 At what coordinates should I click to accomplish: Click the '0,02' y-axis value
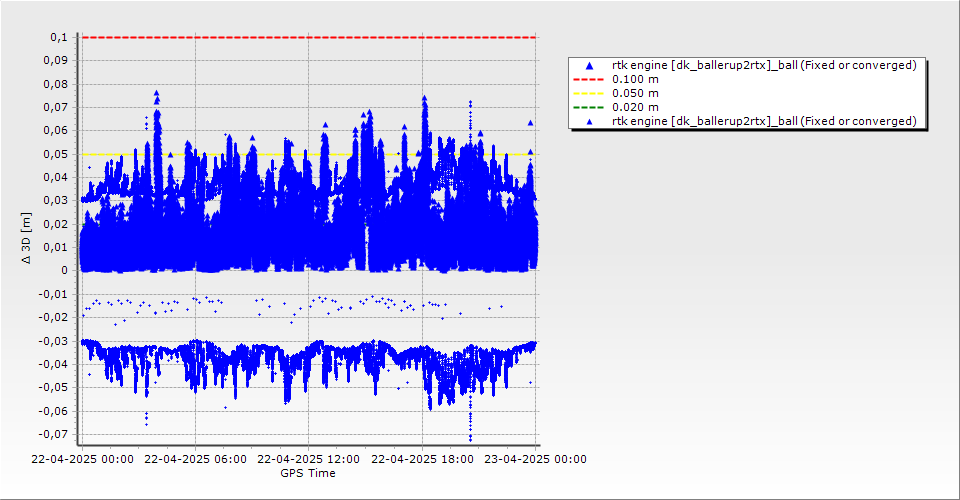(x=56, y=224)
